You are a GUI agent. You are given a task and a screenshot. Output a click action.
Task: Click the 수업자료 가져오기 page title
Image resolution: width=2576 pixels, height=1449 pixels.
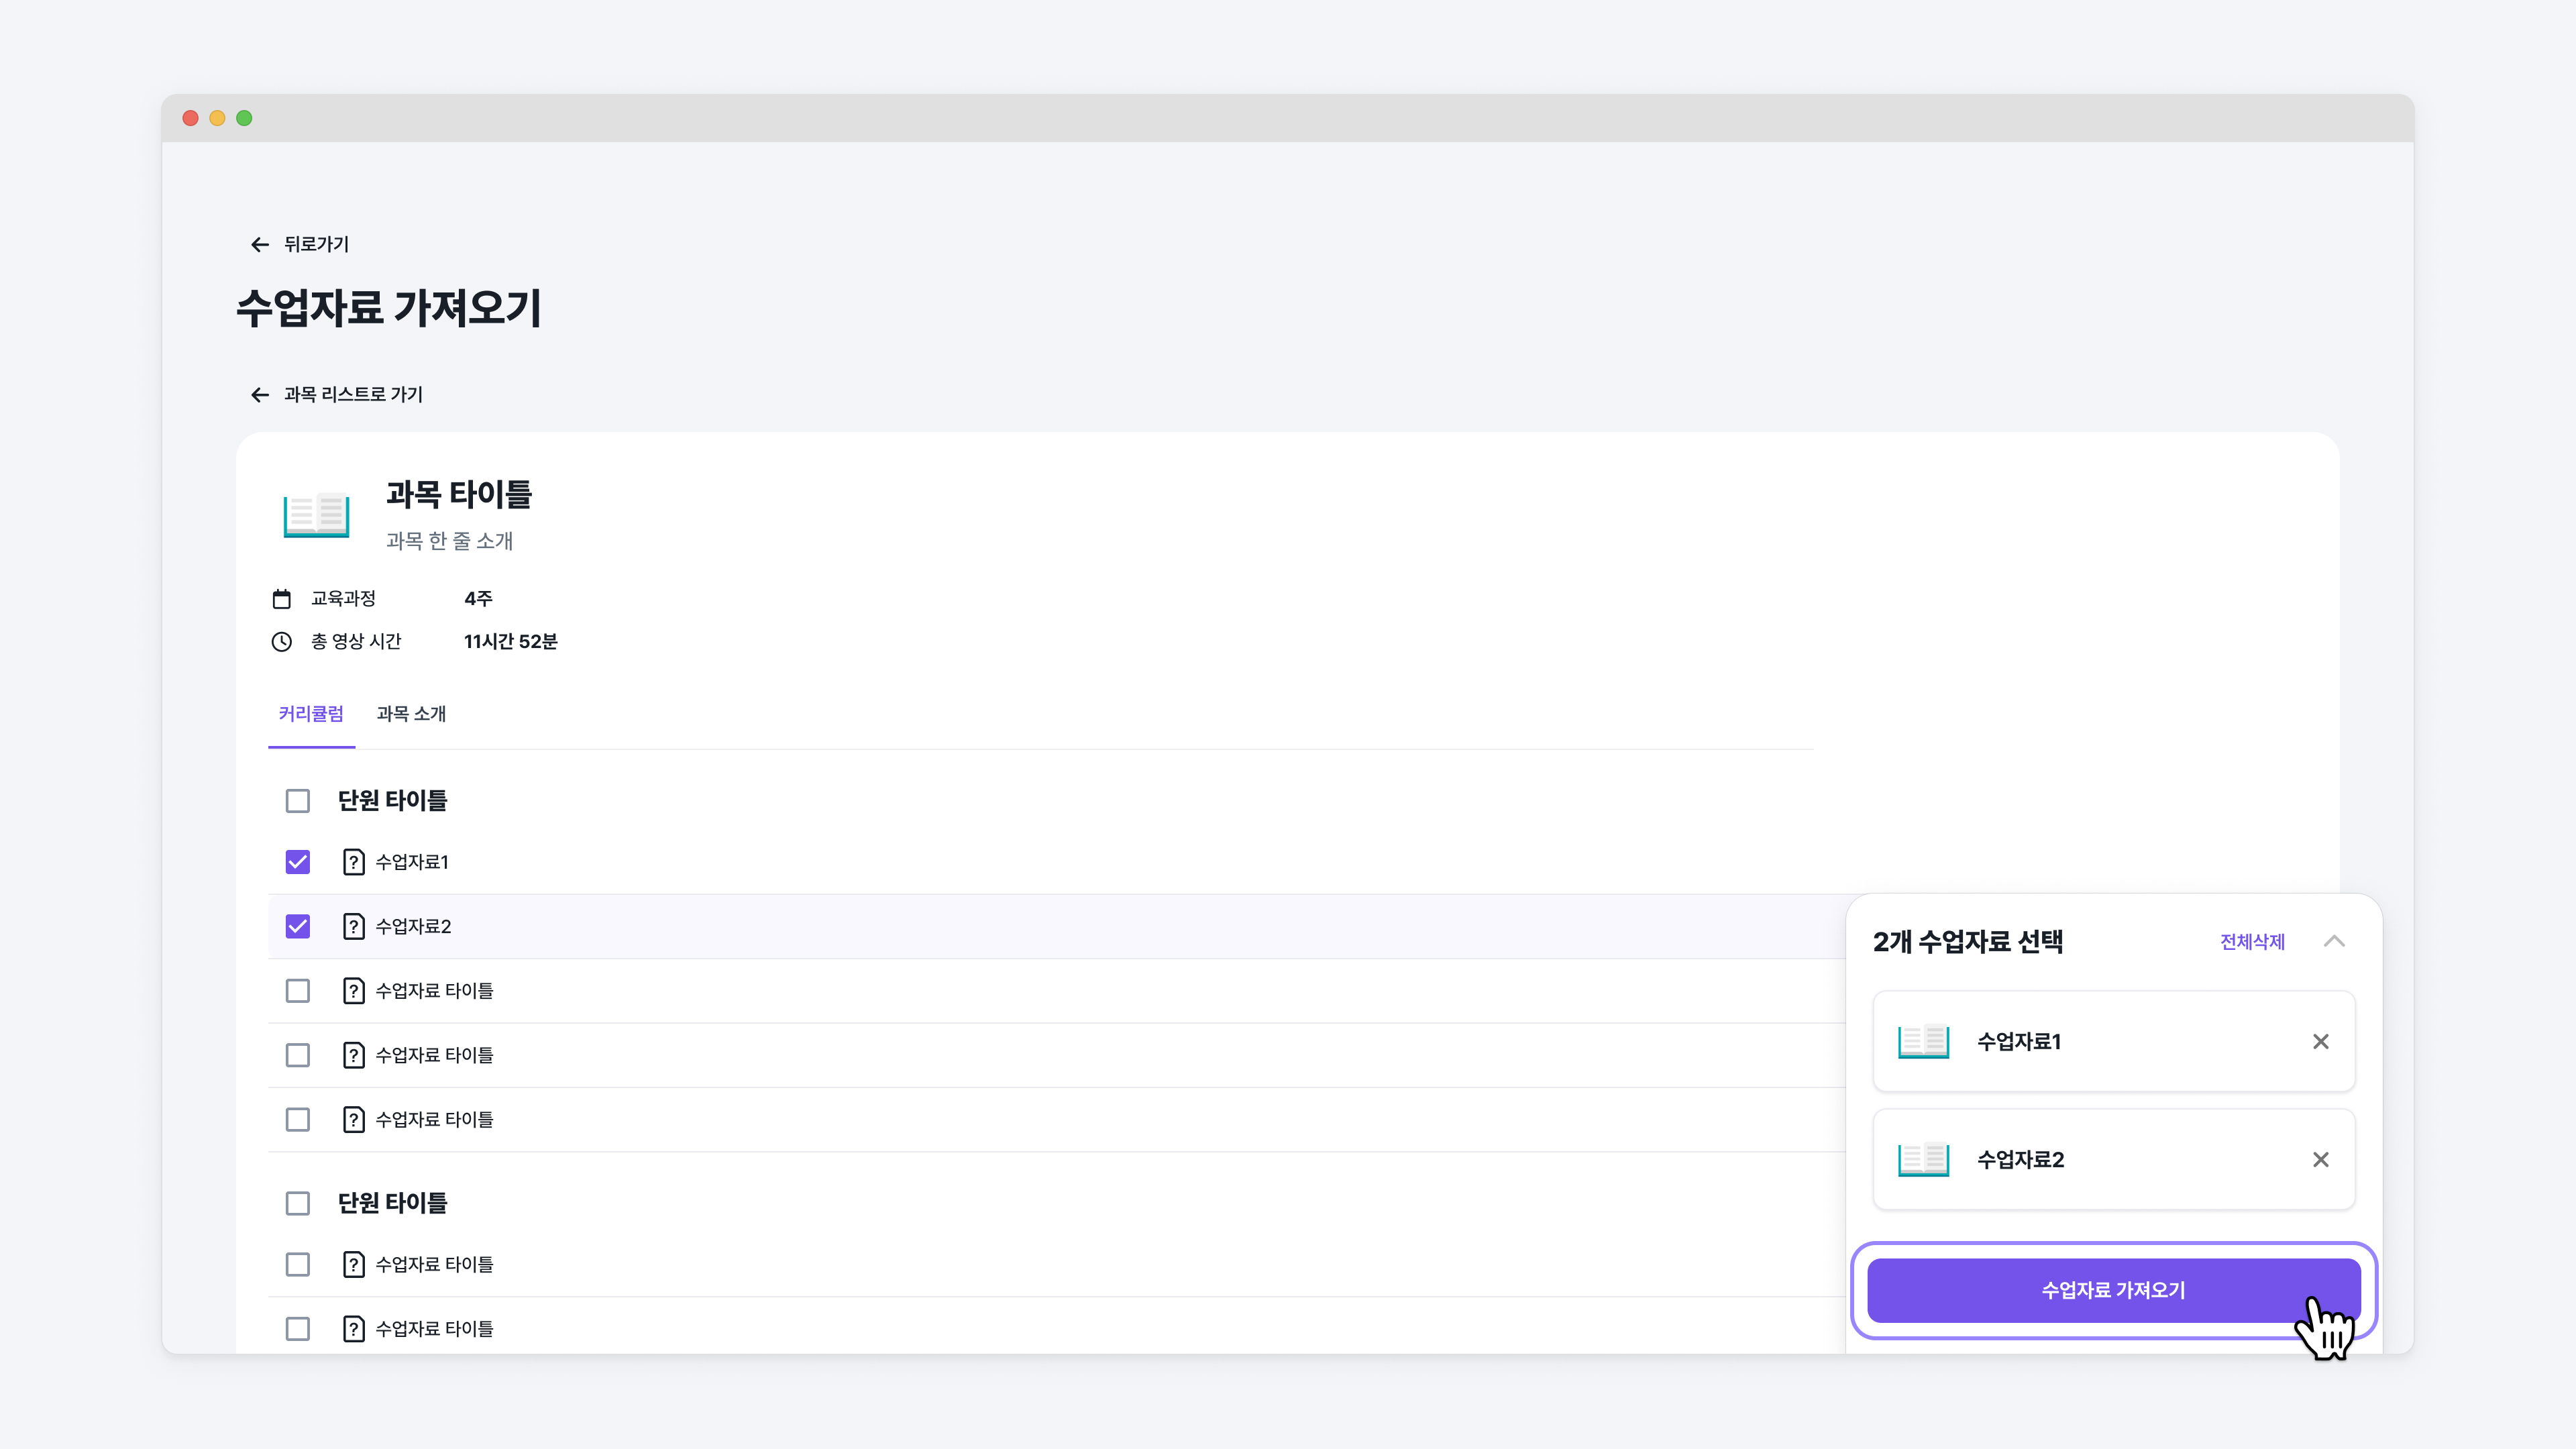click(x=389, y=308)
